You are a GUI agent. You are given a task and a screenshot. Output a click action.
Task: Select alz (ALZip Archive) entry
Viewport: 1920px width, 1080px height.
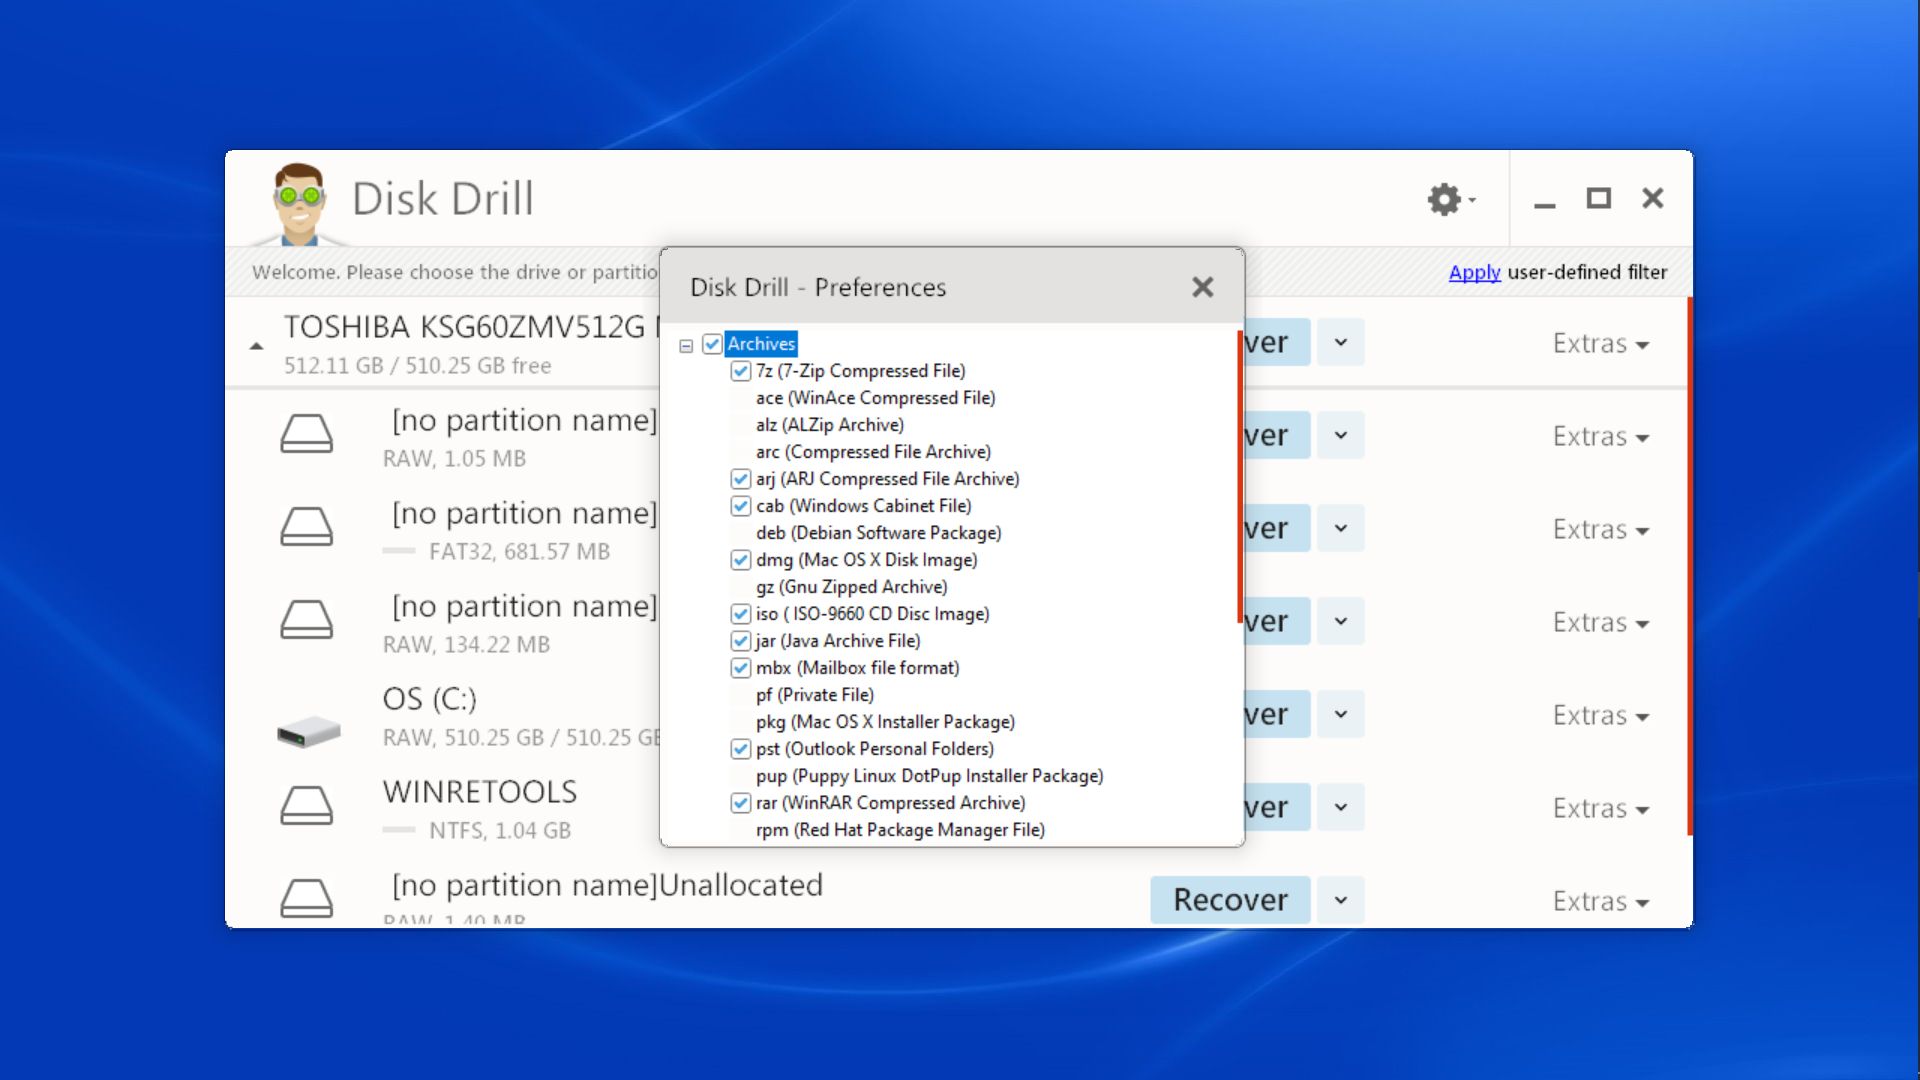(829, 425)
